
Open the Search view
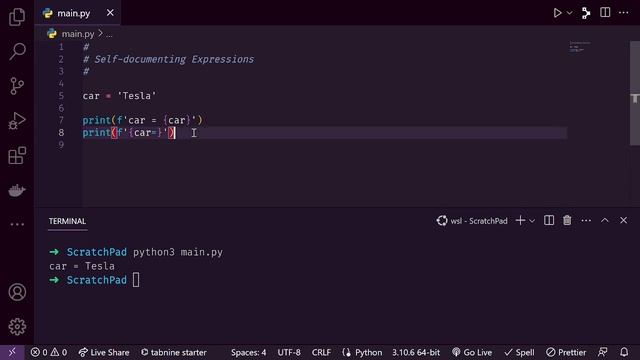(17, 51)
